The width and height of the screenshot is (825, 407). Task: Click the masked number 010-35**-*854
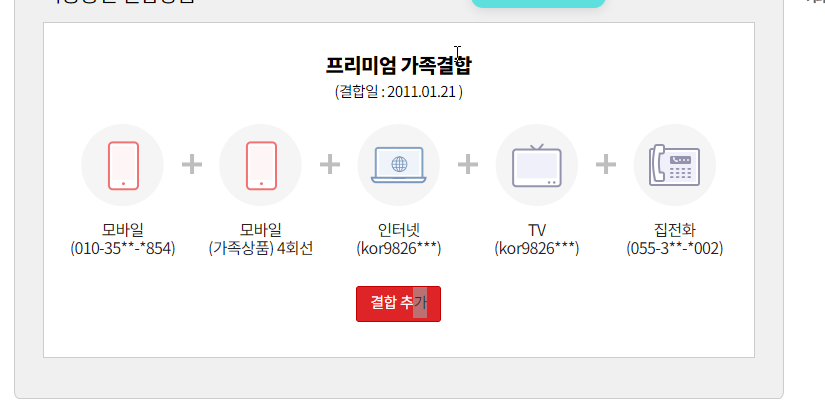coord(122,248)
